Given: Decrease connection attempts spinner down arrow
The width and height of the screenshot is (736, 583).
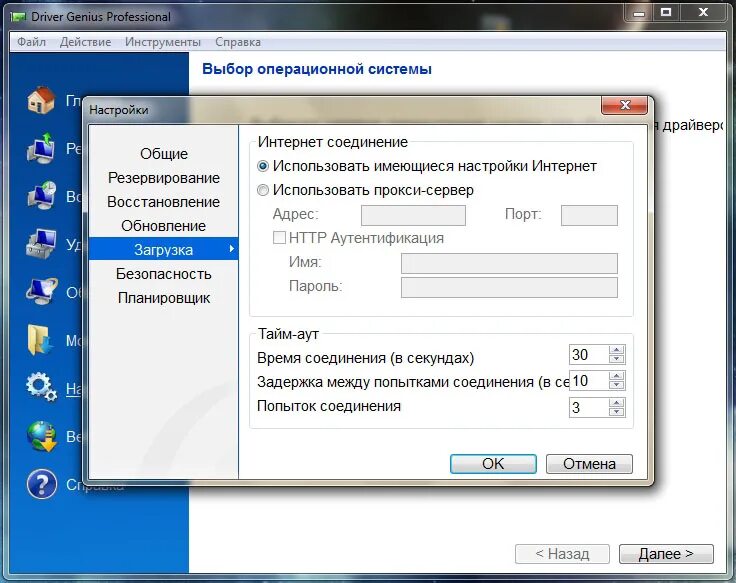Looking at the screenshot, I should click(x=617, y=412).
